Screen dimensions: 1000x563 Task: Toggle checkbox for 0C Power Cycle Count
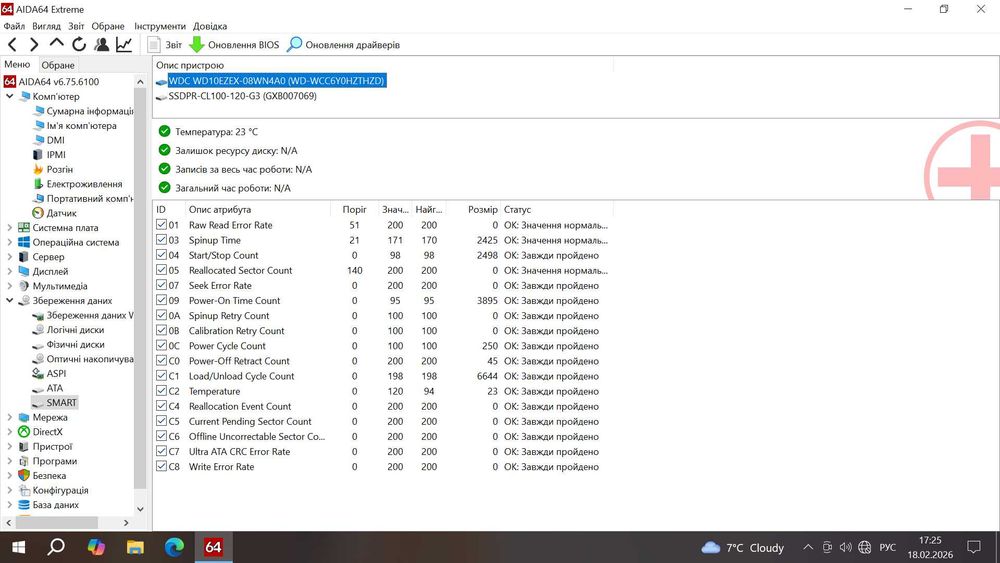coord(161,346)
